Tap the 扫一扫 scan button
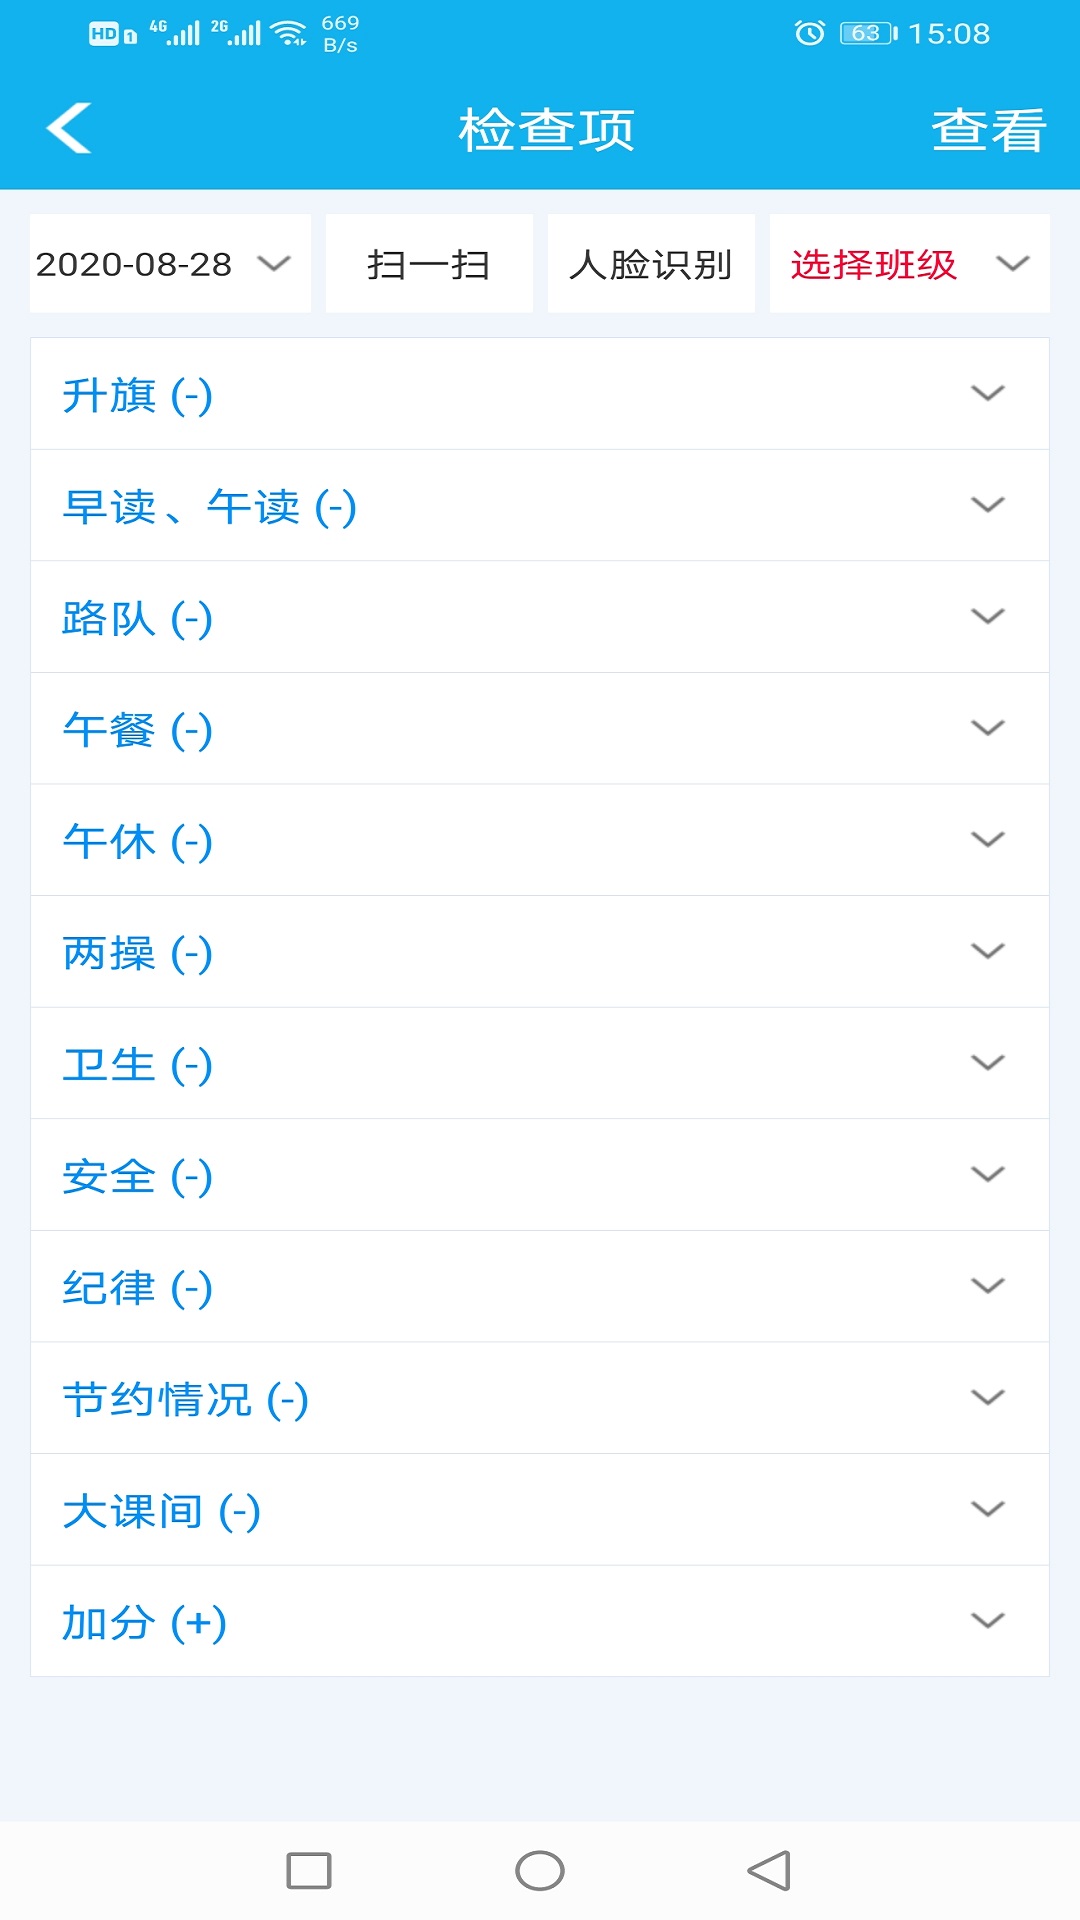Image resolution: width=1080 pixels, height=1920 pixels. click(x=429, y=264)
